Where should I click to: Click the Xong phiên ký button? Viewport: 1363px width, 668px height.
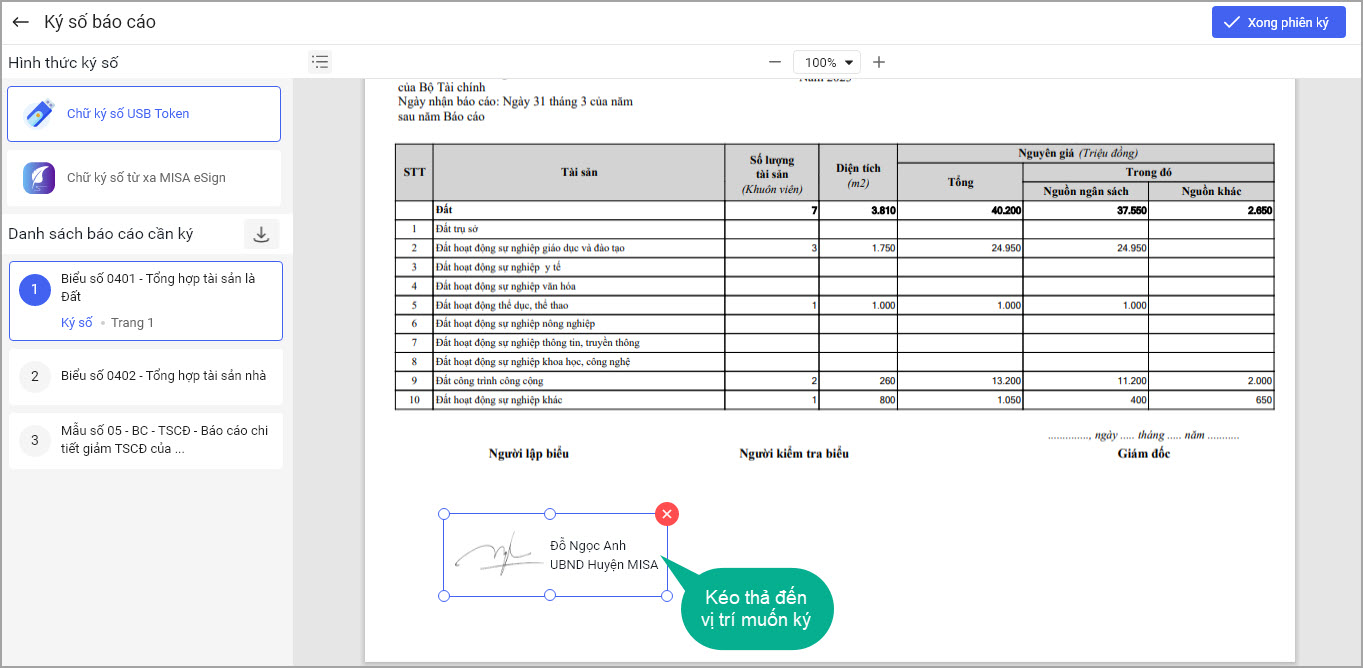(1278, 22)
